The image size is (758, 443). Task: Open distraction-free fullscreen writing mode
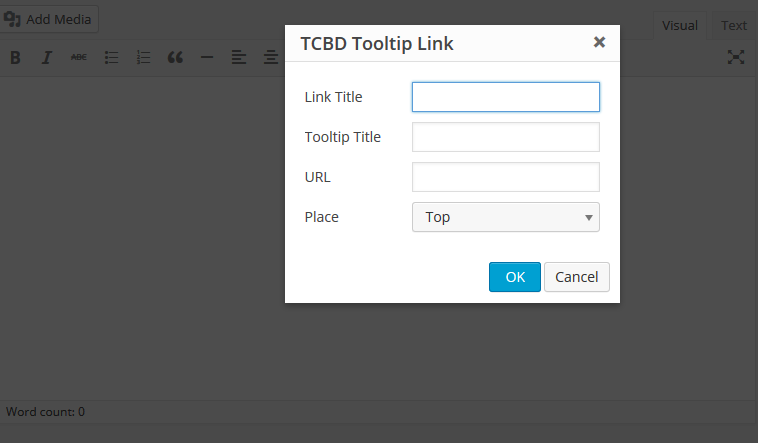[736, 58]
